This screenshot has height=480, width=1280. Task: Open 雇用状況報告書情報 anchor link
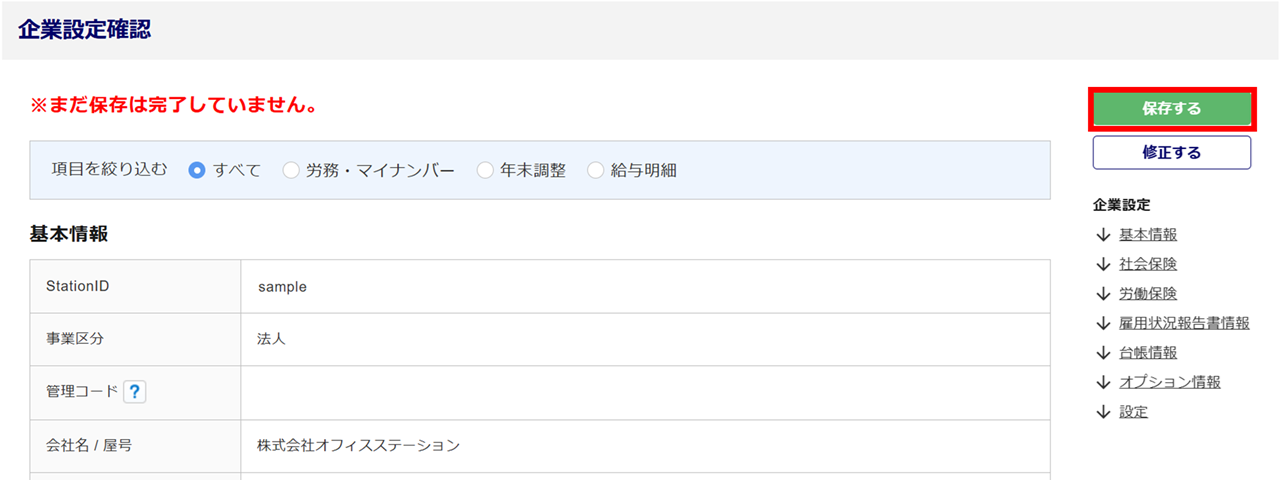point(1184,323)
